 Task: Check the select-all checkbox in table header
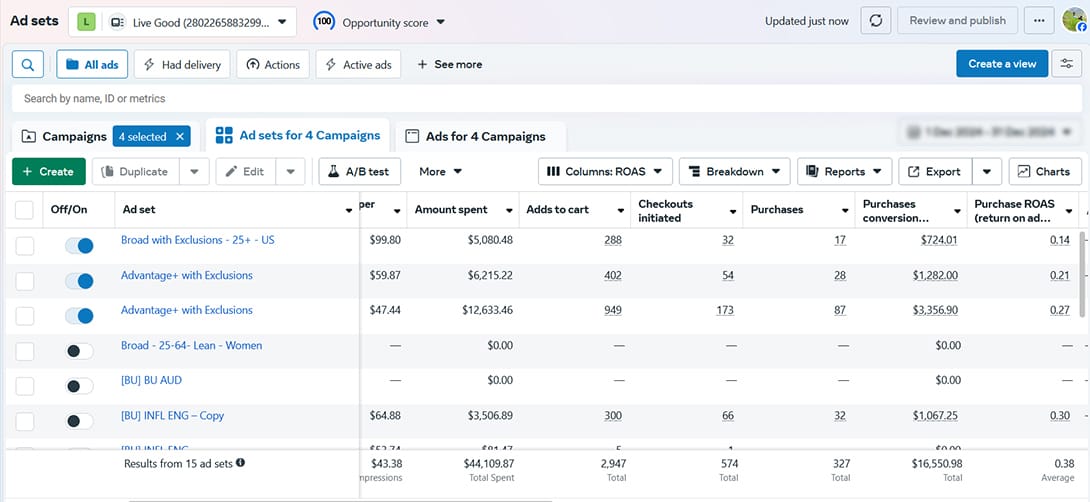click(25, 210)
